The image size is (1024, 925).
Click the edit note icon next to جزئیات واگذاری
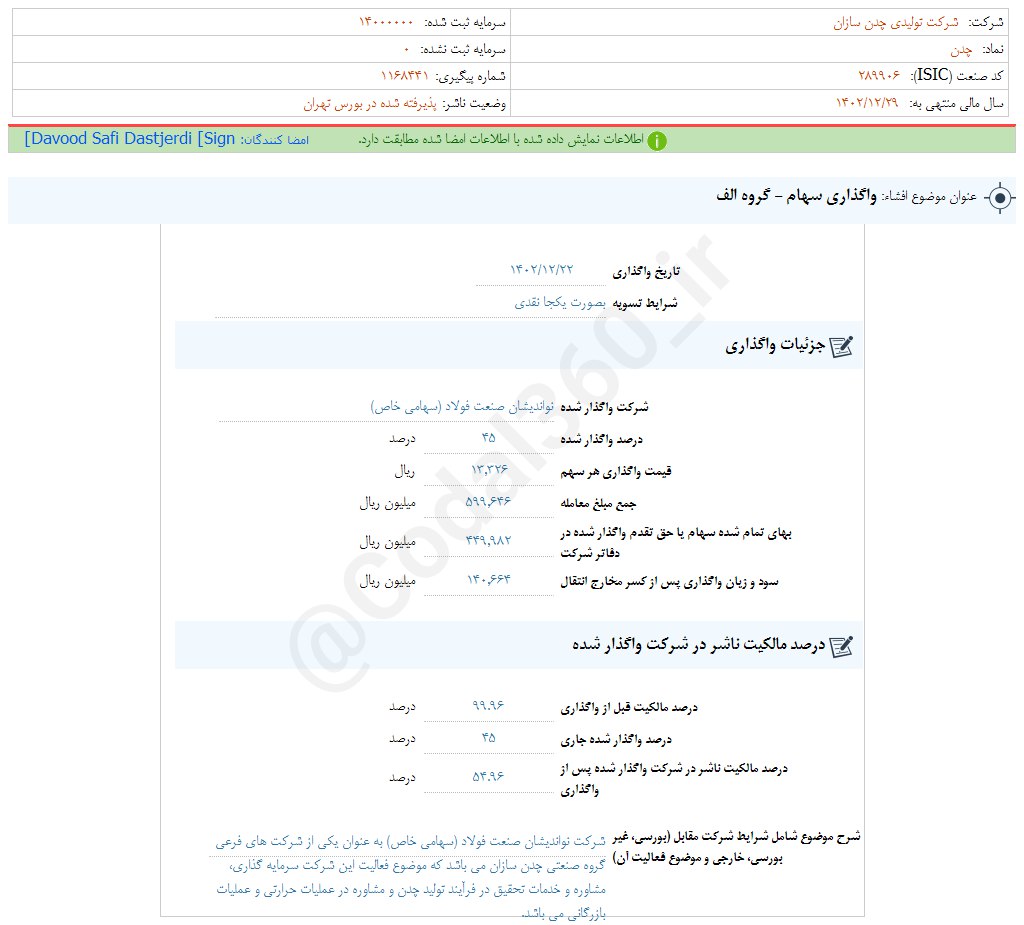(x=841, y=346)
